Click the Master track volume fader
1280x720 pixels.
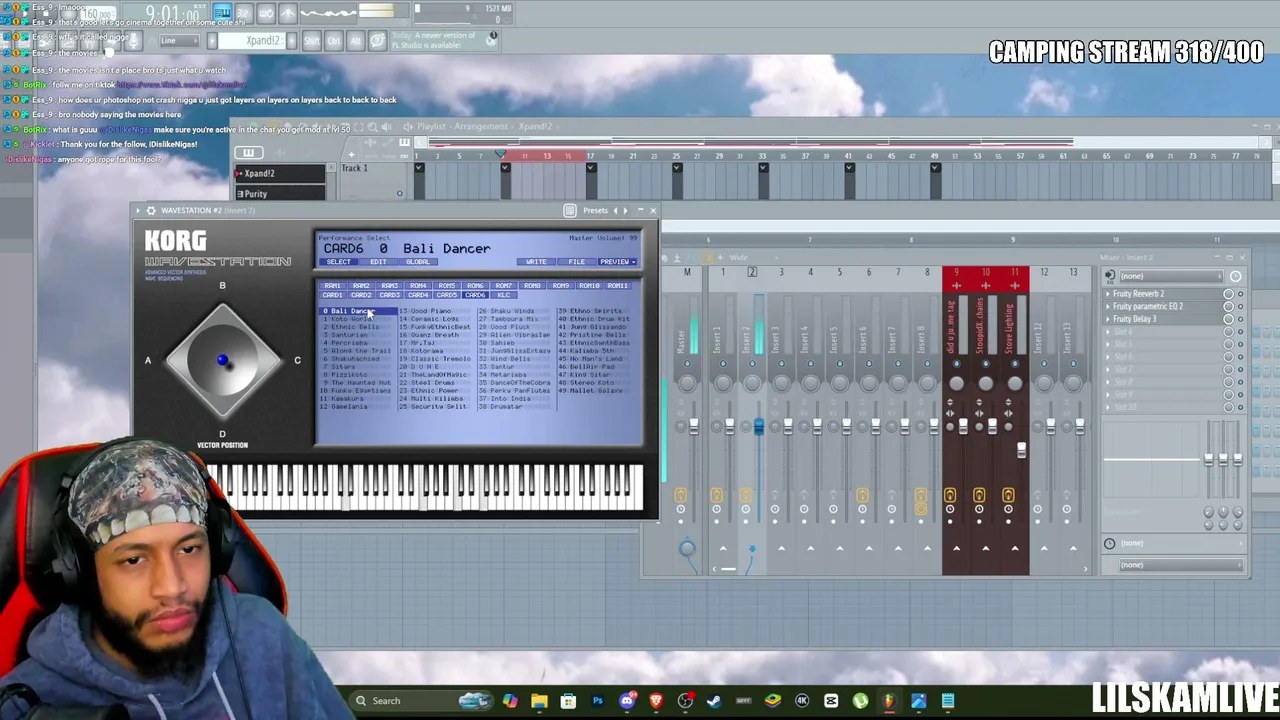point(693,426)
